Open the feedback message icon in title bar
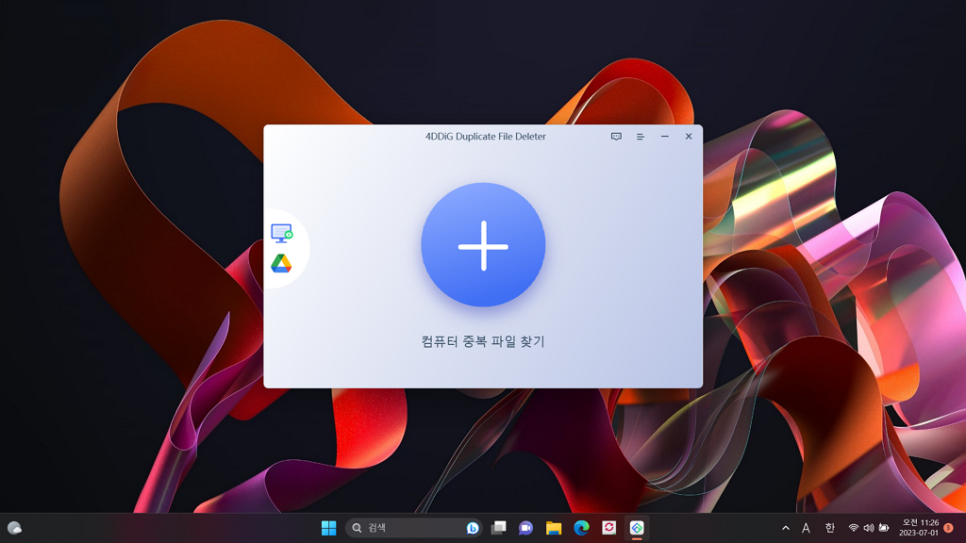This screenshot has width=966, height=543. 616,136
